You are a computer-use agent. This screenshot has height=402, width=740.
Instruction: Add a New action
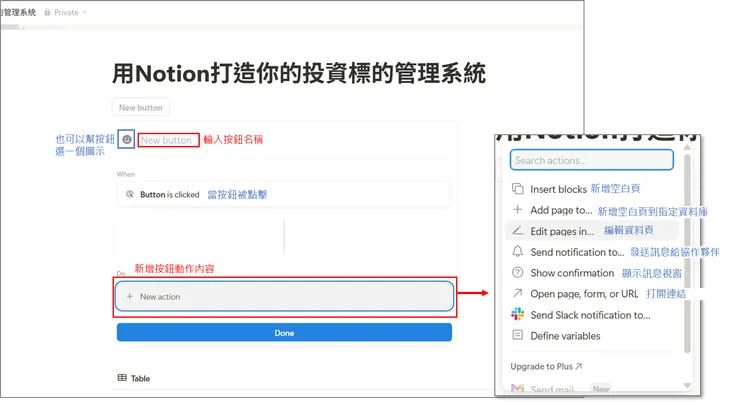pos(284,296)
